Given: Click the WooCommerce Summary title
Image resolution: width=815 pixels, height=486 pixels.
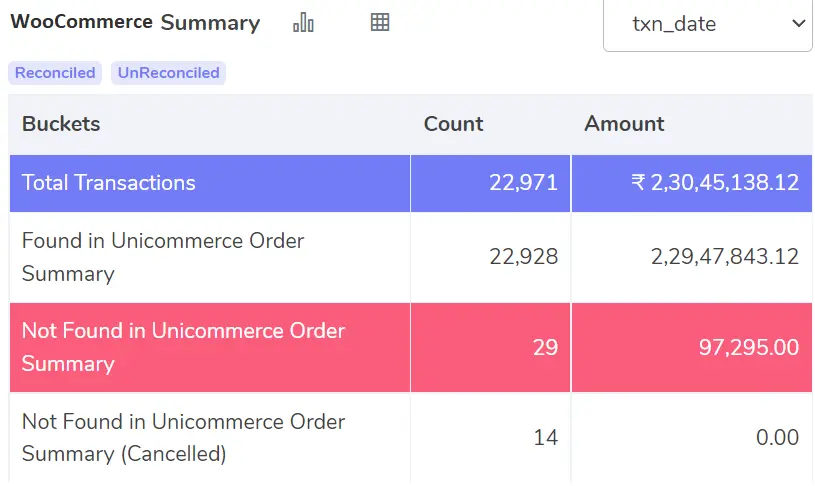Looking at the screenshot, I should [135, 22].
